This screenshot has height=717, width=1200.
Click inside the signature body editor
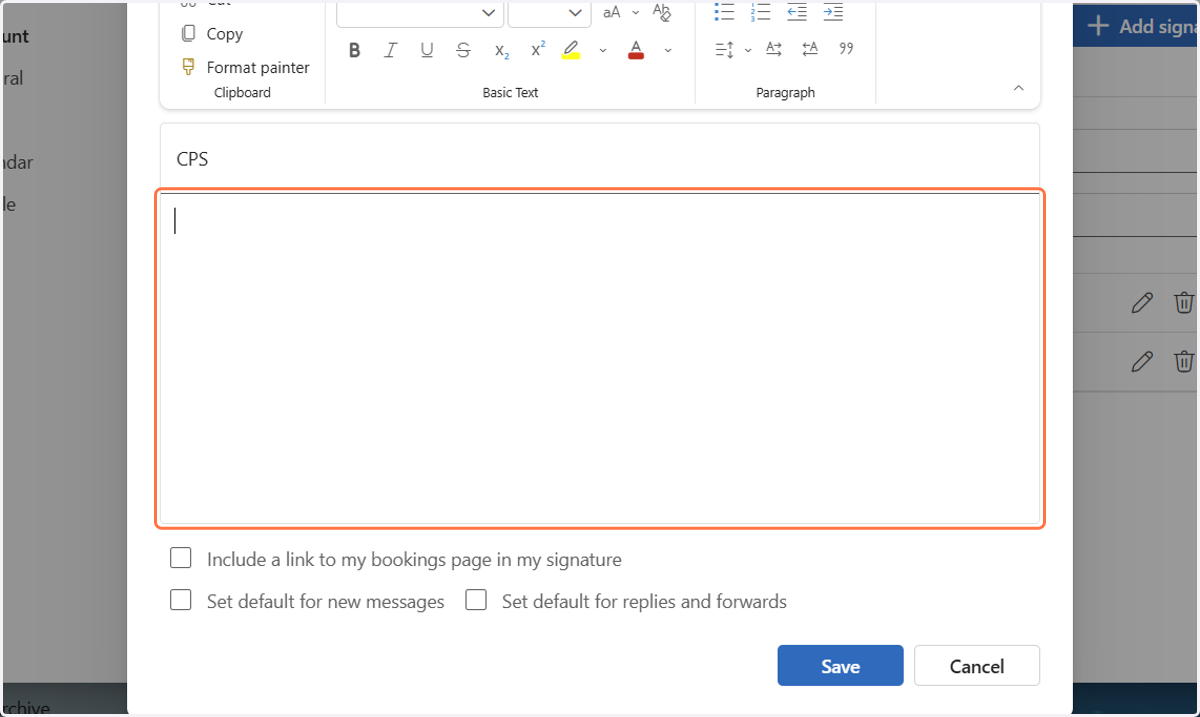coord(600,358)
